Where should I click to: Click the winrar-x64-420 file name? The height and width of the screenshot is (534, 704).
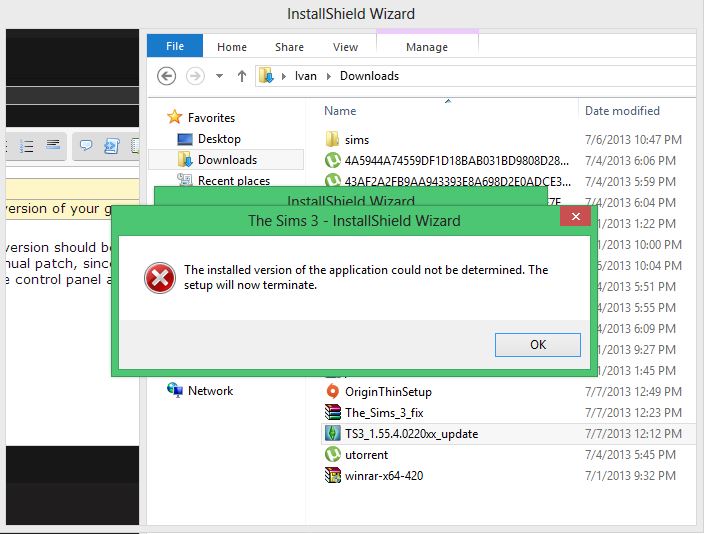pos(384,476)
